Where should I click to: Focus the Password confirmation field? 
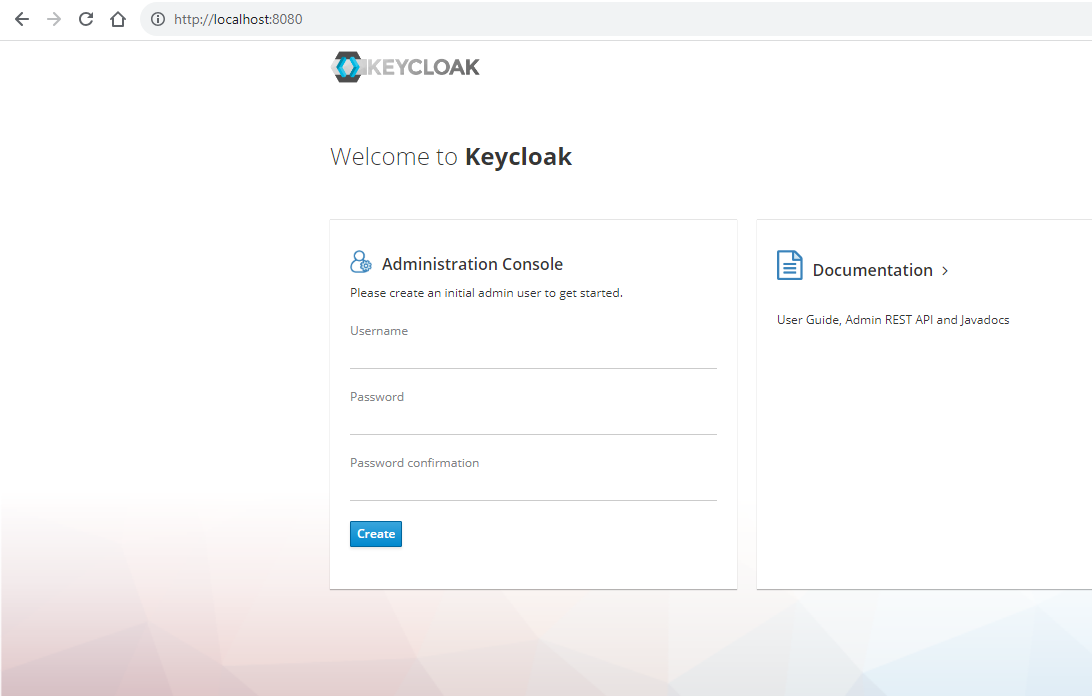pyautogui.click(x=533, y=488)
